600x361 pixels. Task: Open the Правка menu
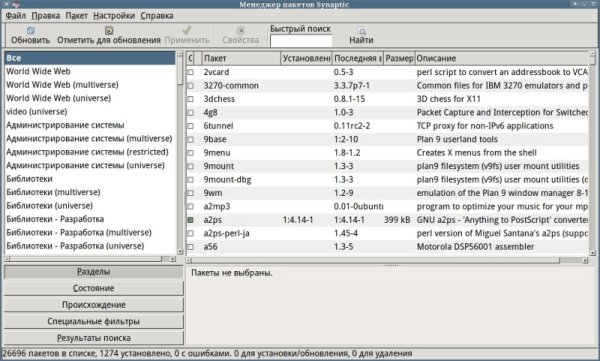(46, 16)
